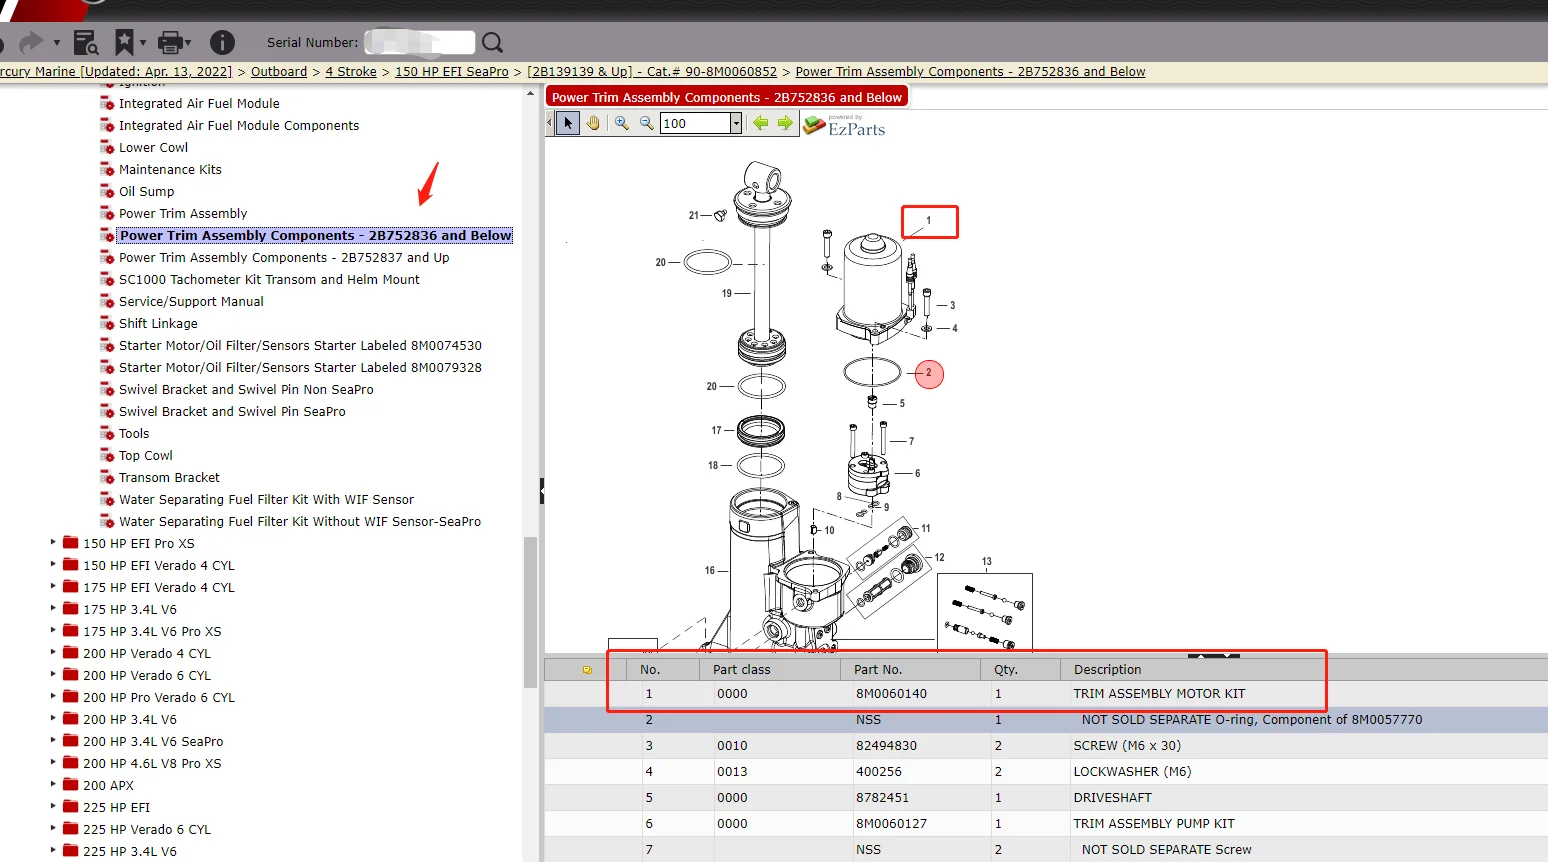
Task: Open the dropdown arrow next to the forward button
Action: (56, 43)
